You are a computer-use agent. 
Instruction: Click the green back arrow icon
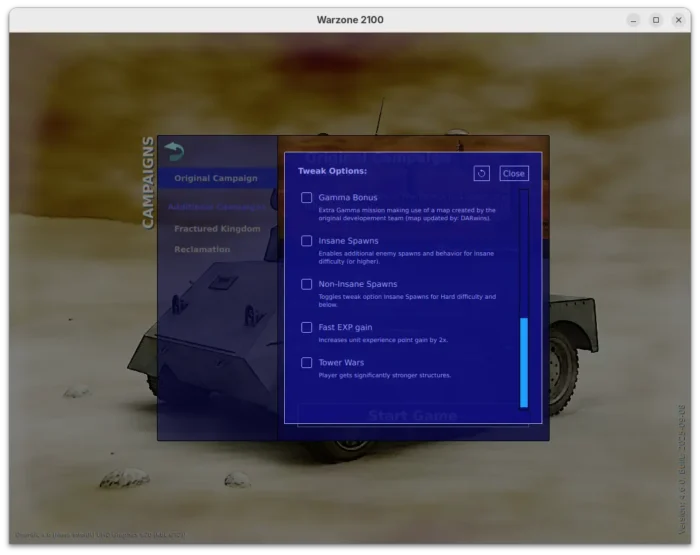(x=175, y=151)
